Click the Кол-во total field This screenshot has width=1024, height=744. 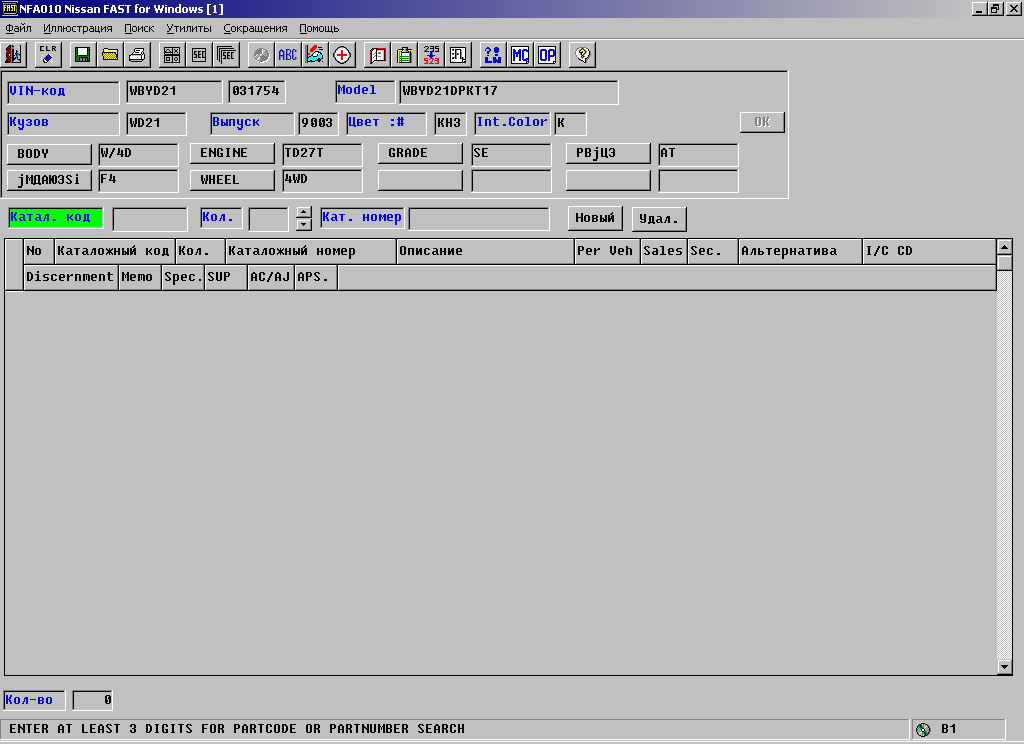click(x=92, y=700)
